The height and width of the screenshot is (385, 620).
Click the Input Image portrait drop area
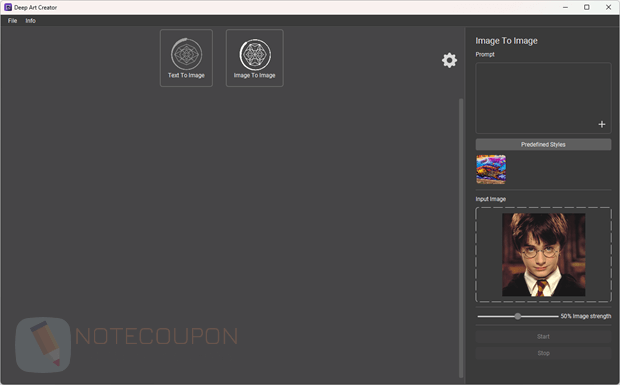[x=543, y=255]
